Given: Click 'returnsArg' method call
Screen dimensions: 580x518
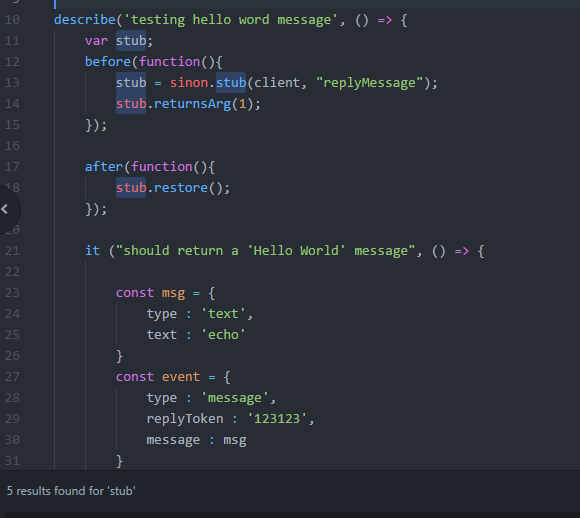Looking at the screenshot, I should click(x=192, y=104).
